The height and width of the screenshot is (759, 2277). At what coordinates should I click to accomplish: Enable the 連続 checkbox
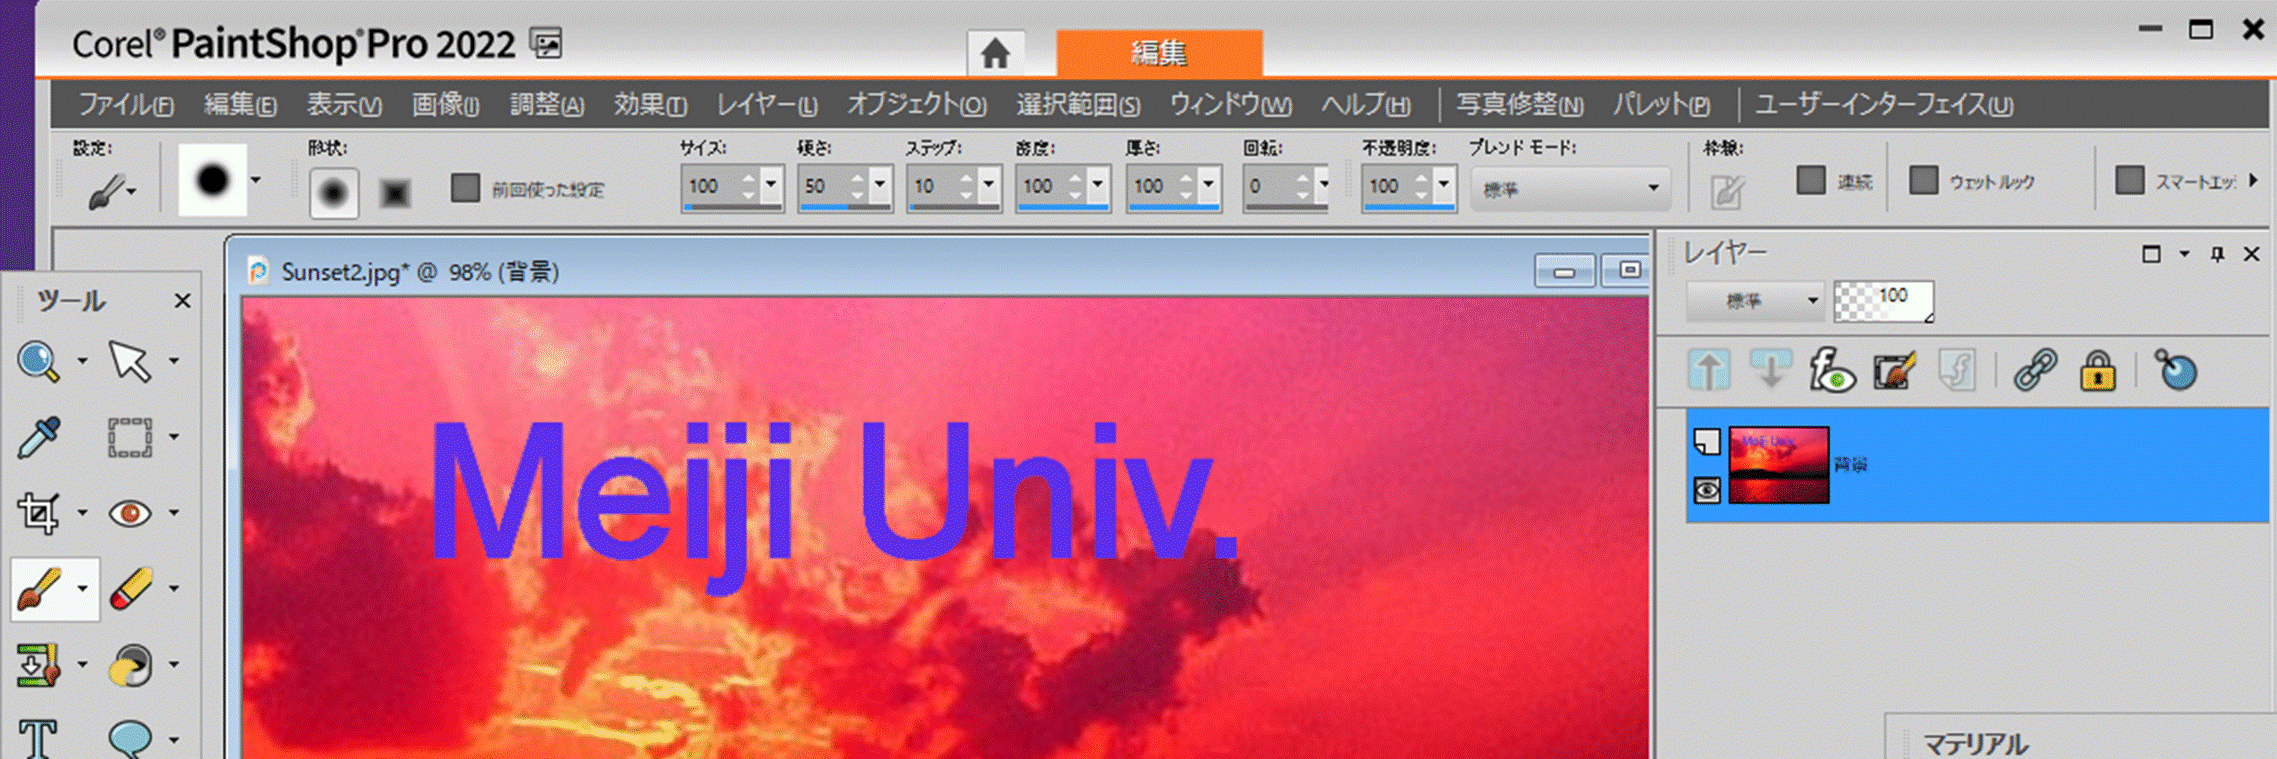pyautogui.click(x=1811, y=180)
